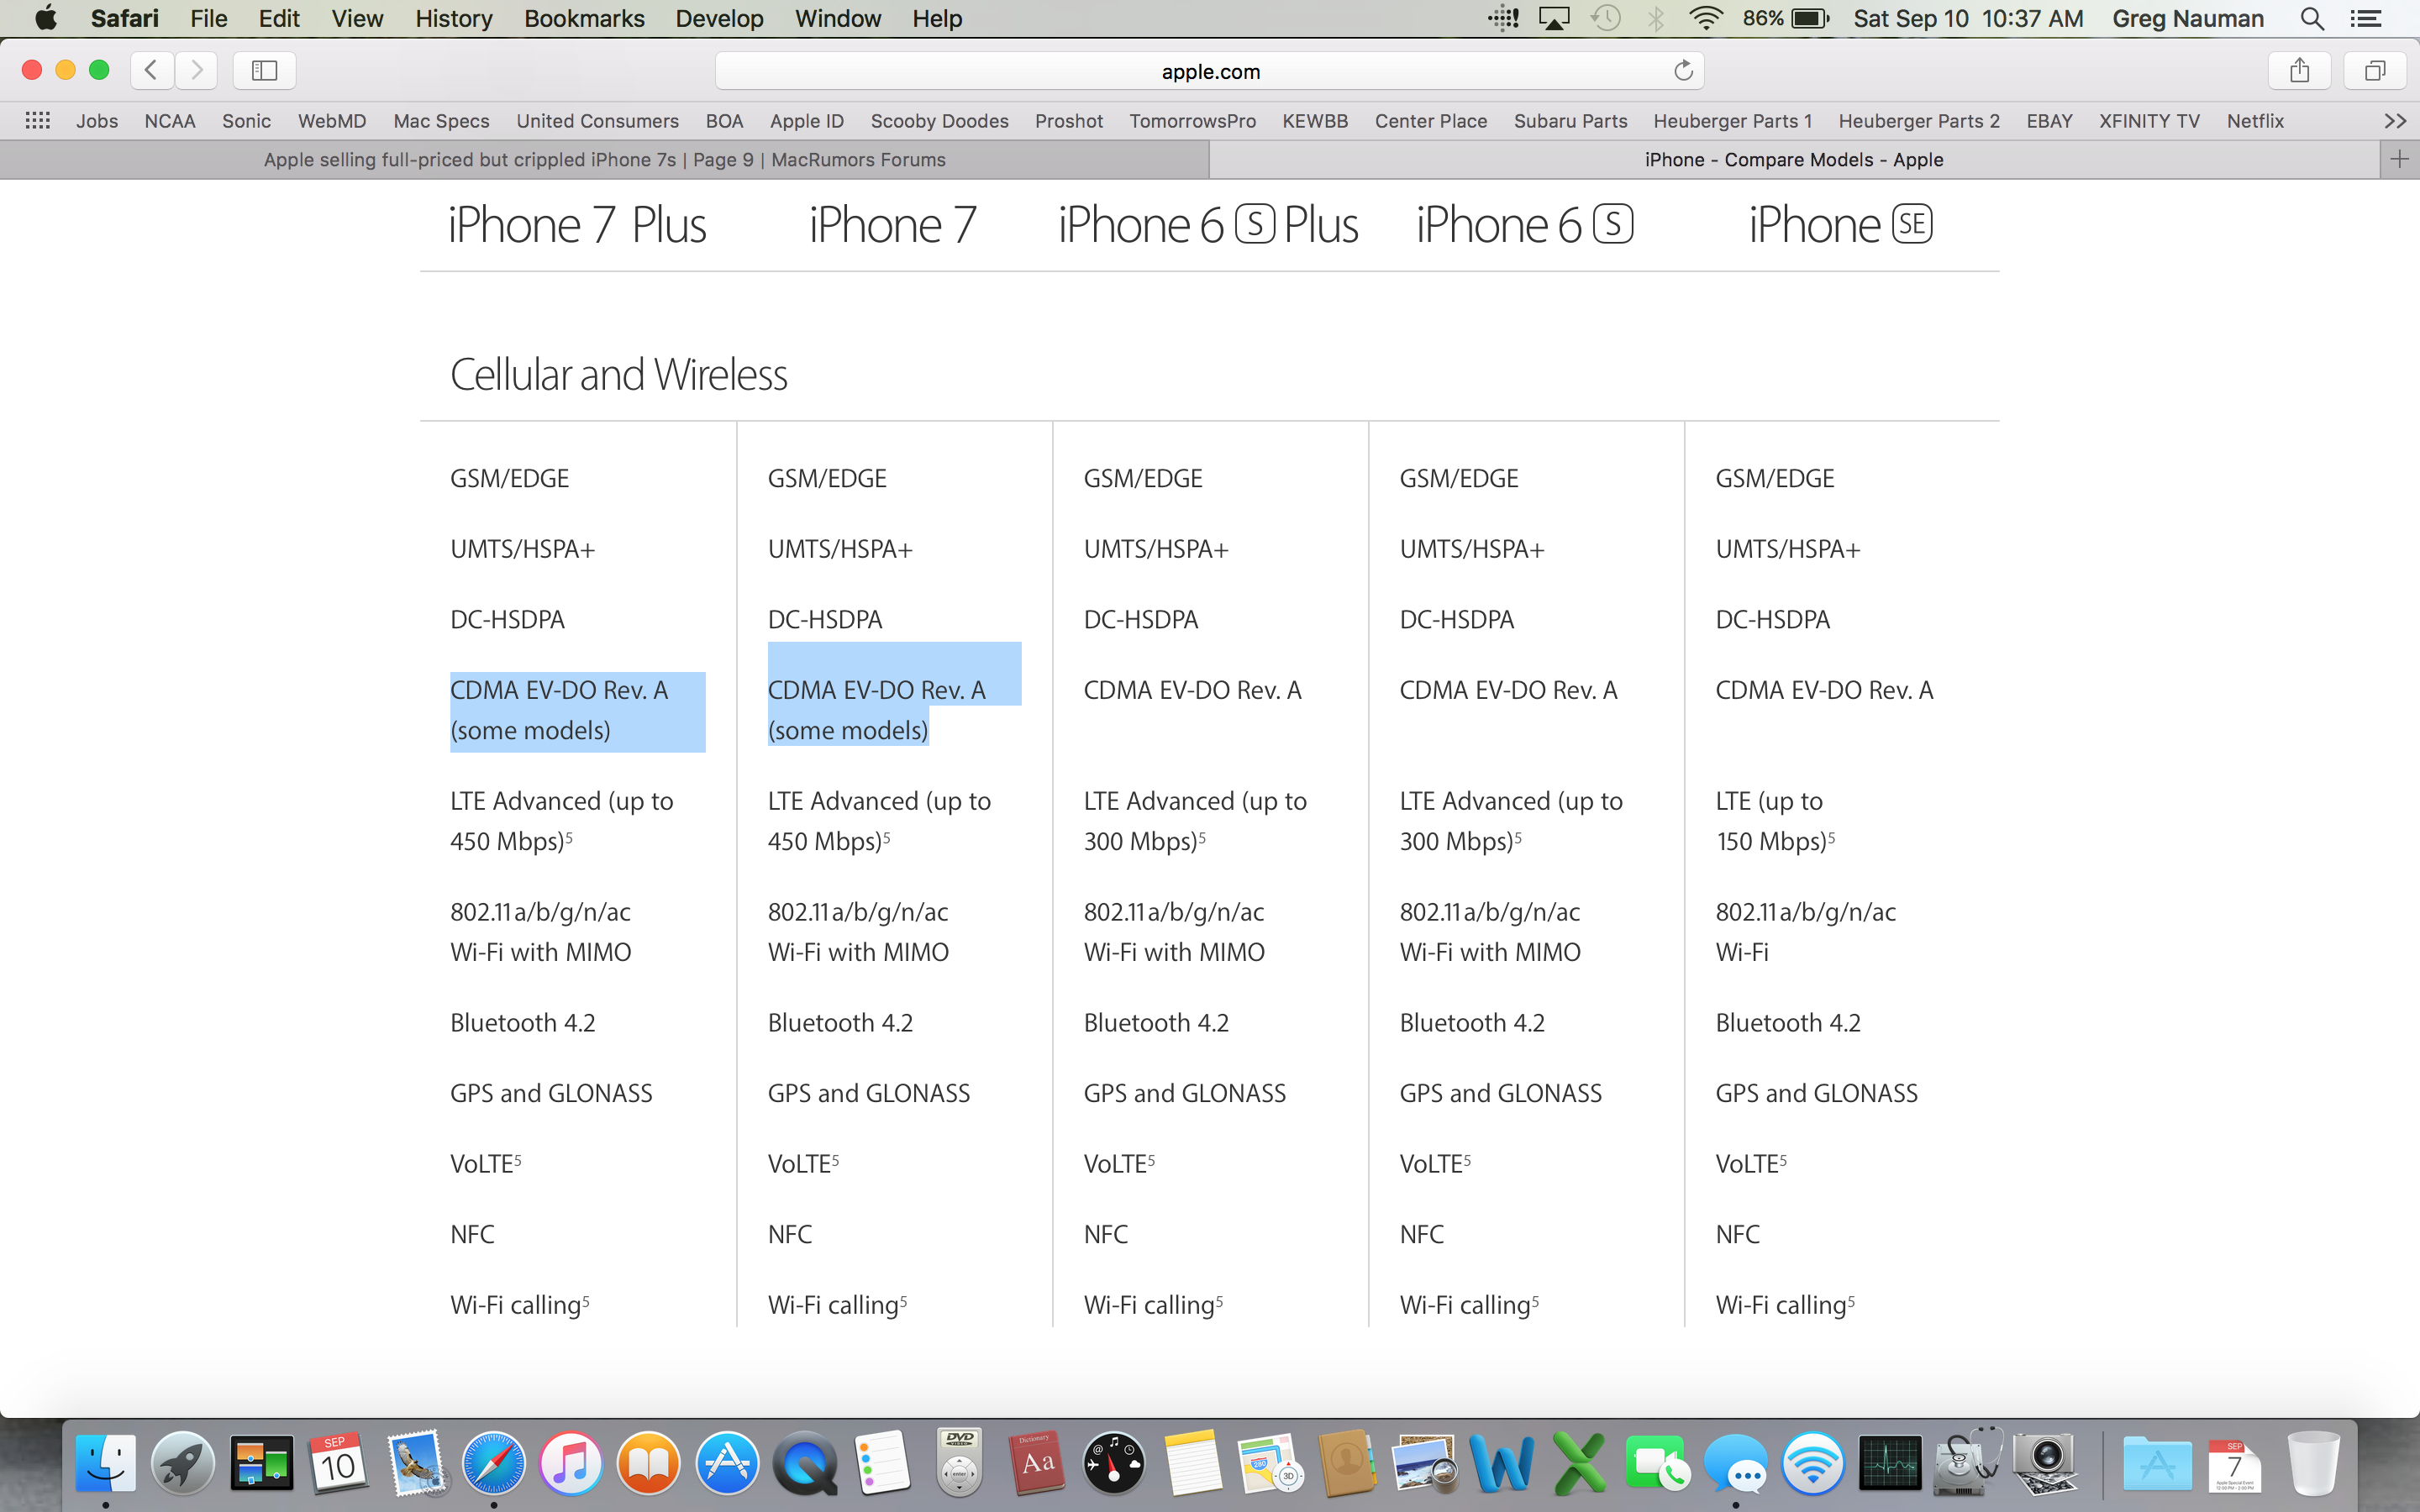Open the App Store icon in Dock

click(x=727, y=1463)
